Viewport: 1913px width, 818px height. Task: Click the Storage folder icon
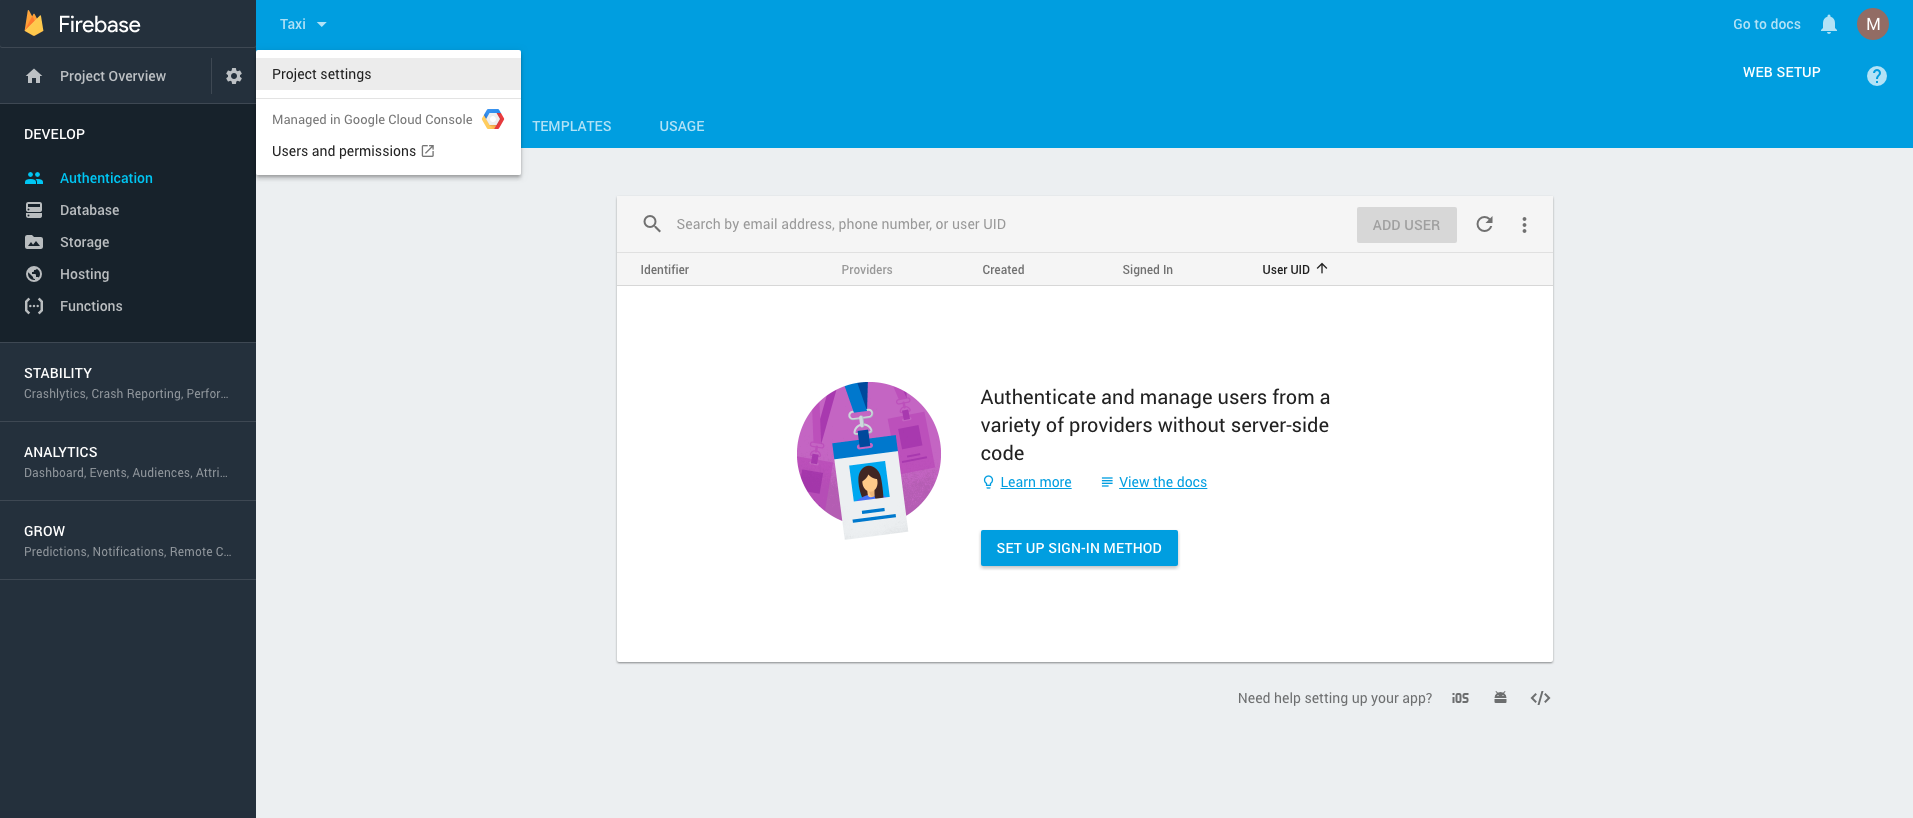point(34,242)
